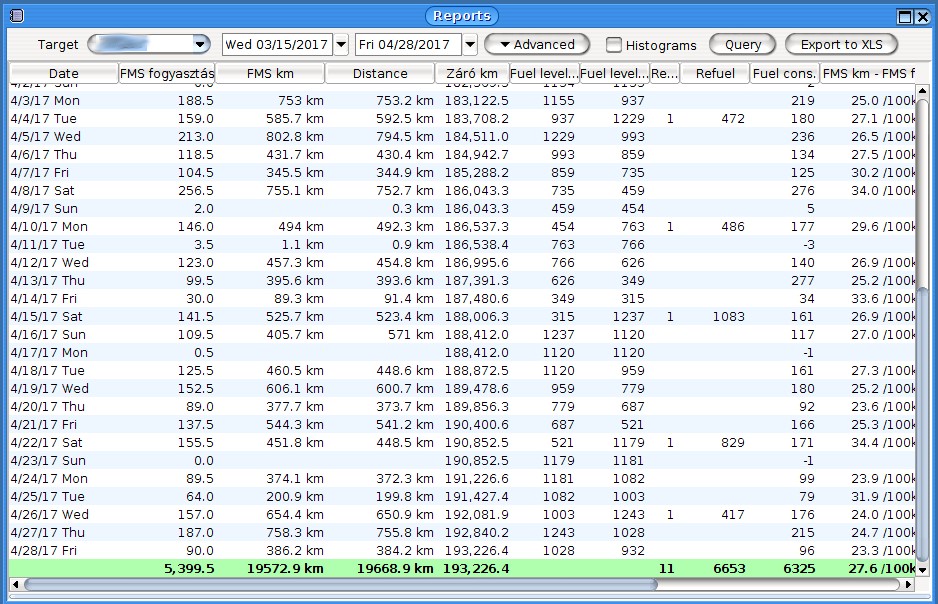Sort by the Date column header
The width and height of the screenshot is (938, 604).
click(63, 73)
